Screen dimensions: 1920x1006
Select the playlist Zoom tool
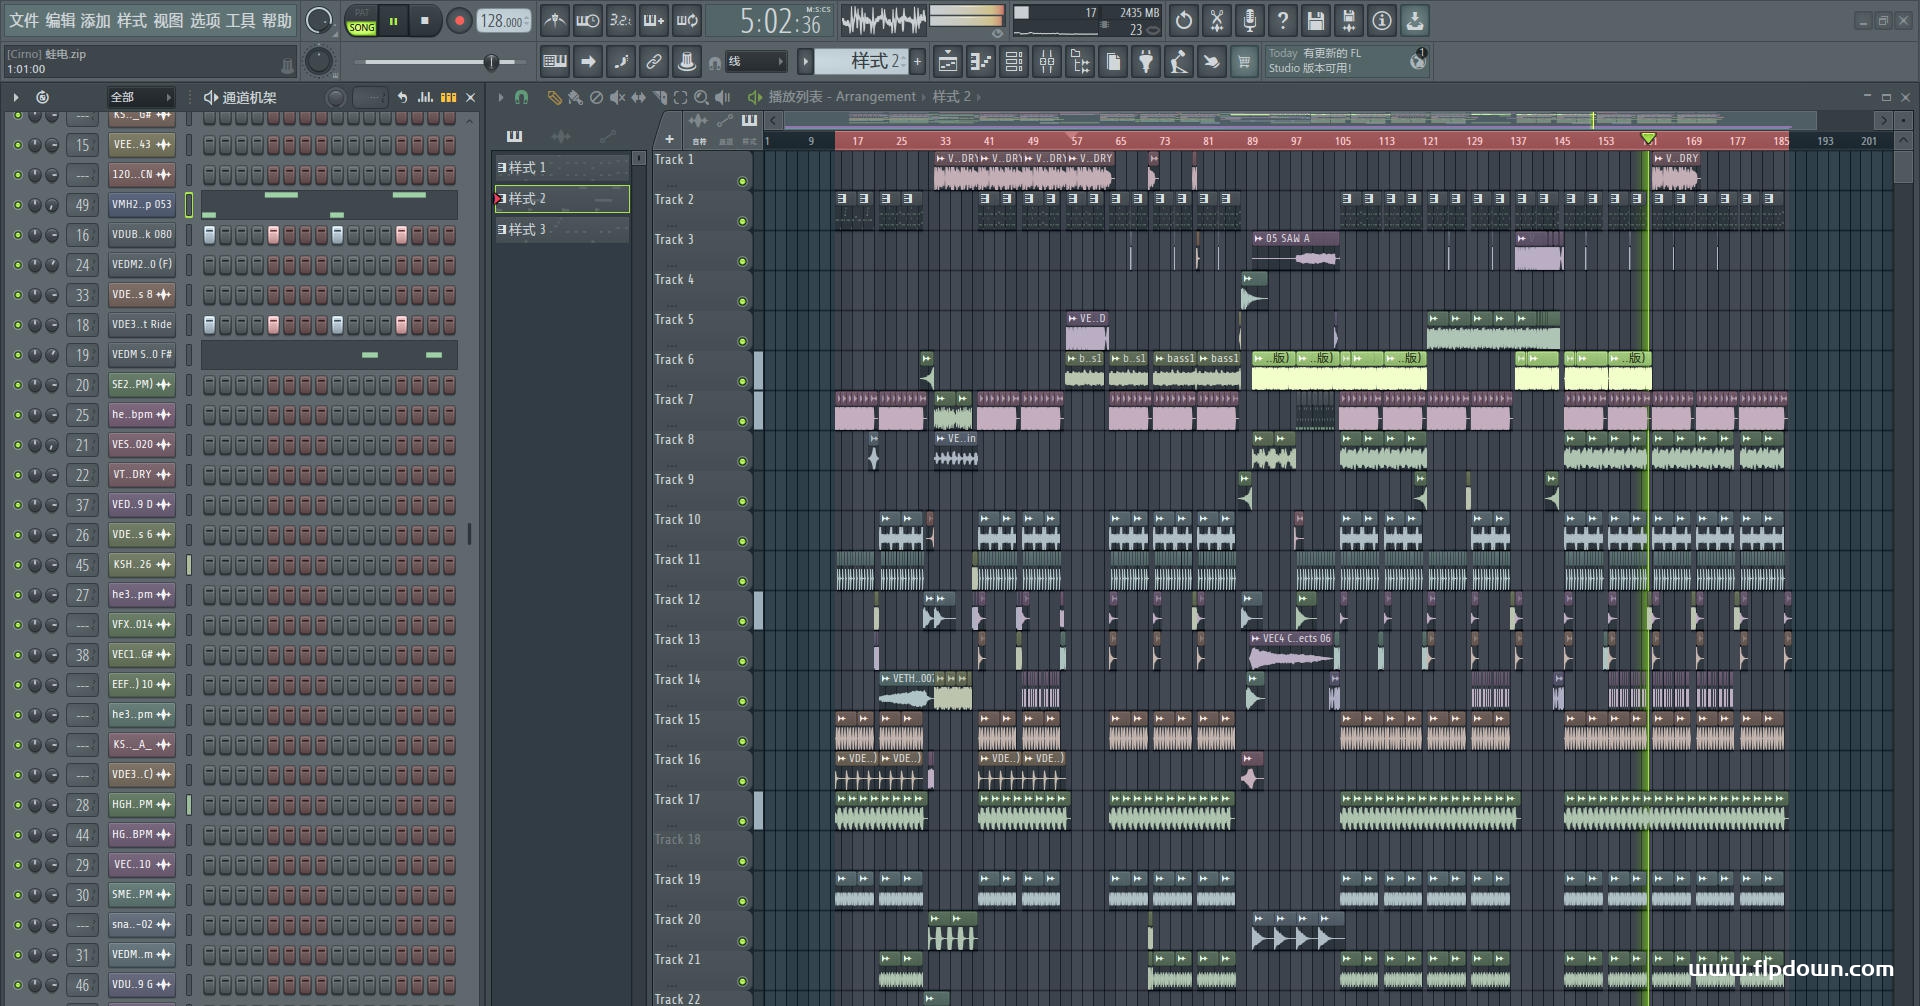point(701,97)
